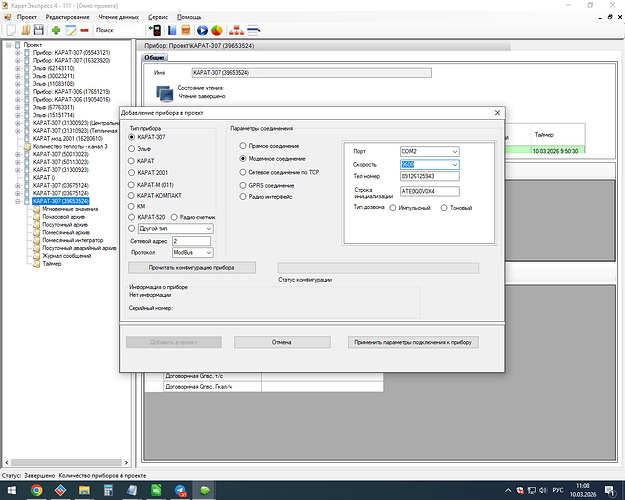Click the red minus delete icon

[84, 31]
